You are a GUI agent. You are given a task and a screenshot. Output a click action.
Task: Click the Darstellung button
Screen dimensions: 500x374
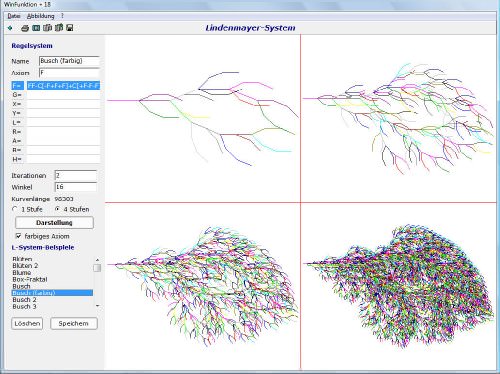(x=54, y=223)
